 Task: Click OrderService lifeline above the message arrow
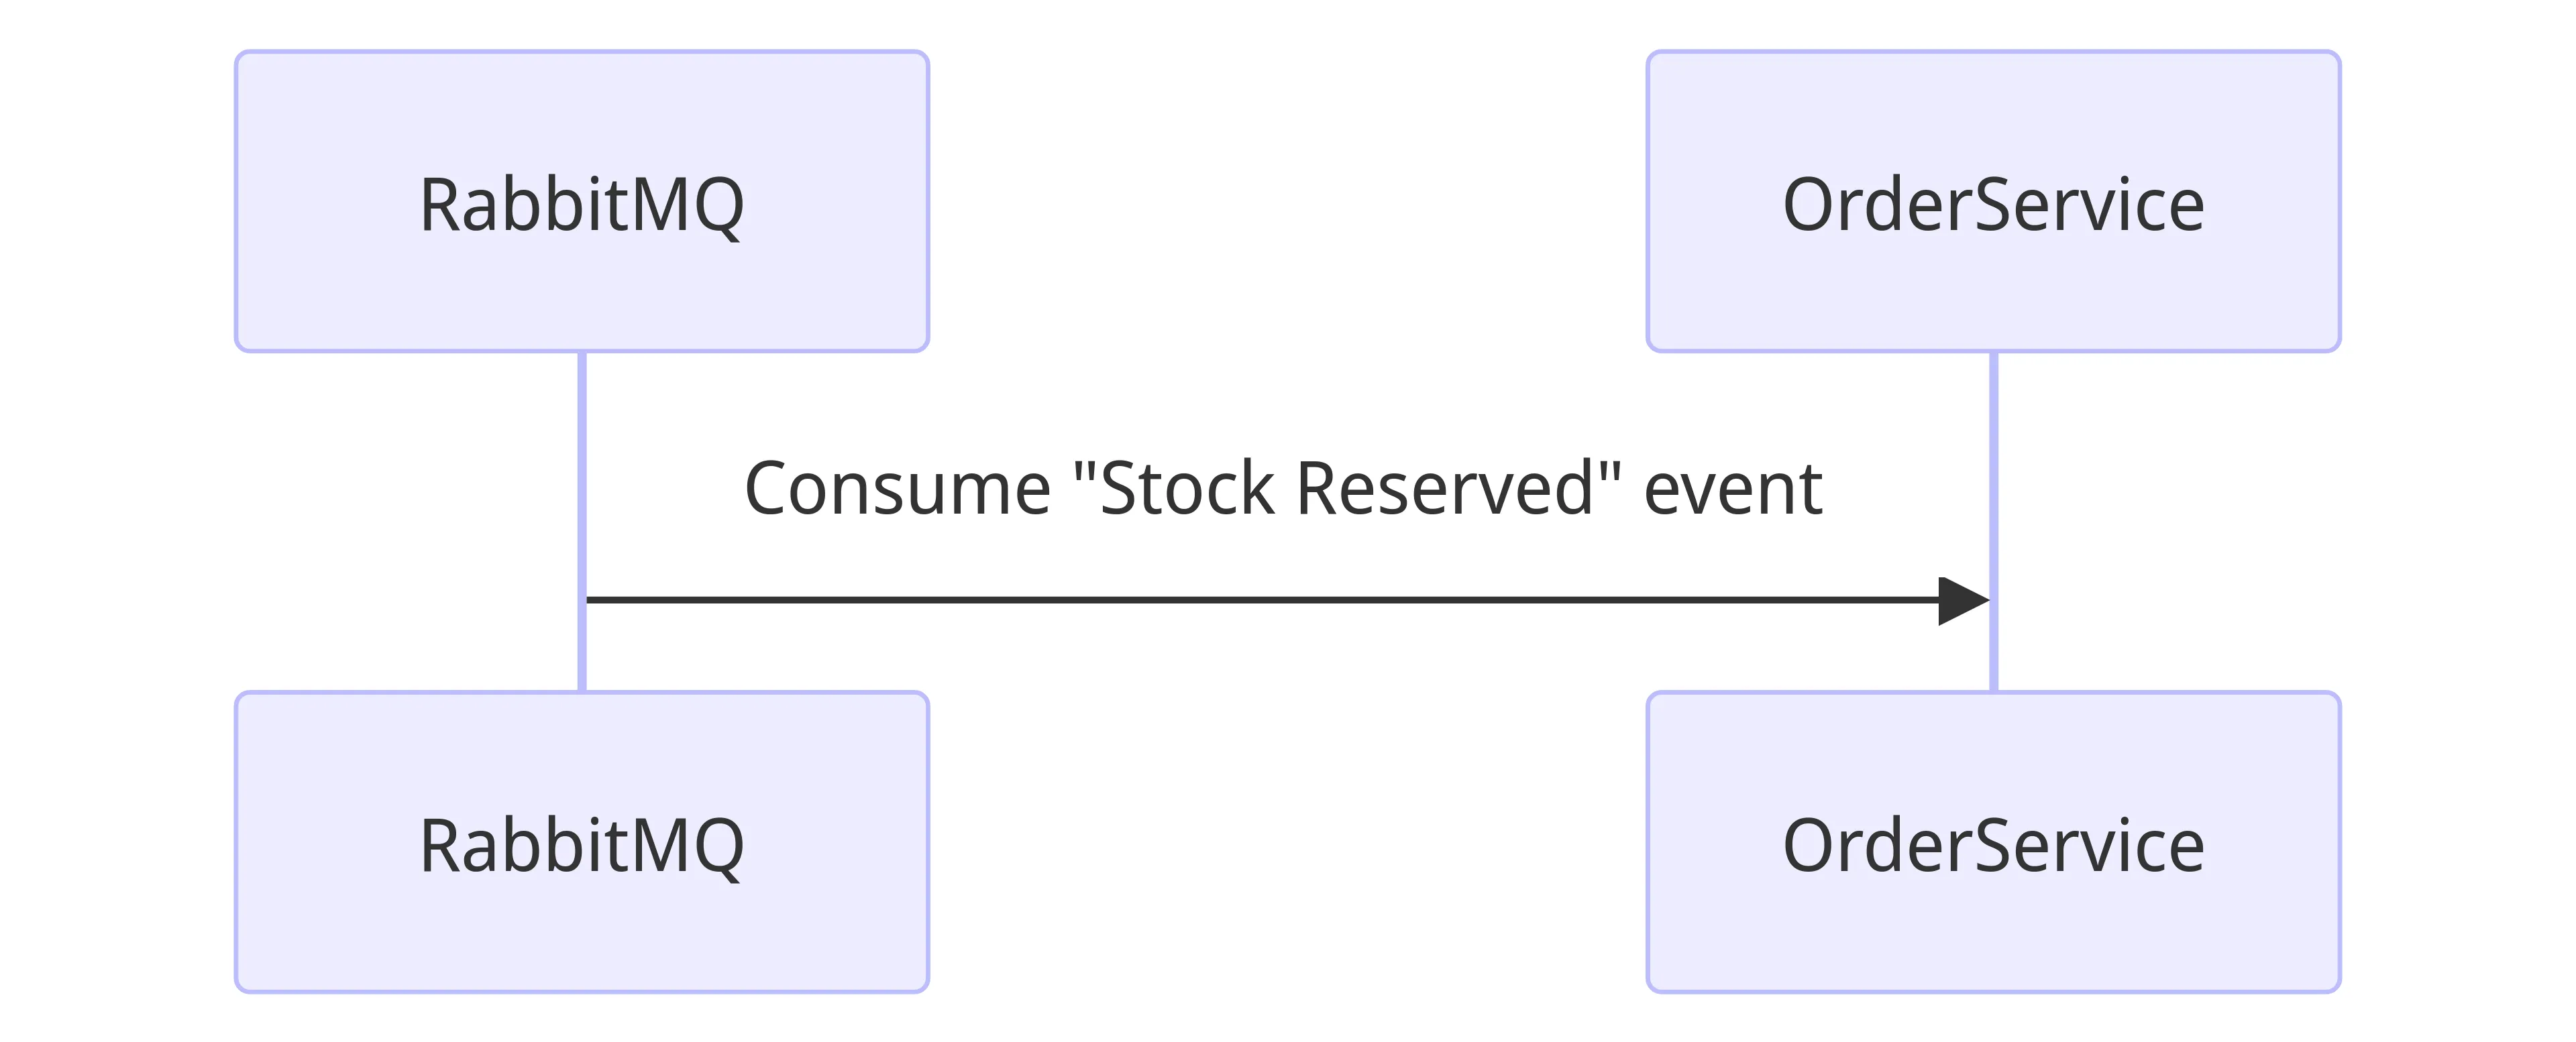[1994, 450]
